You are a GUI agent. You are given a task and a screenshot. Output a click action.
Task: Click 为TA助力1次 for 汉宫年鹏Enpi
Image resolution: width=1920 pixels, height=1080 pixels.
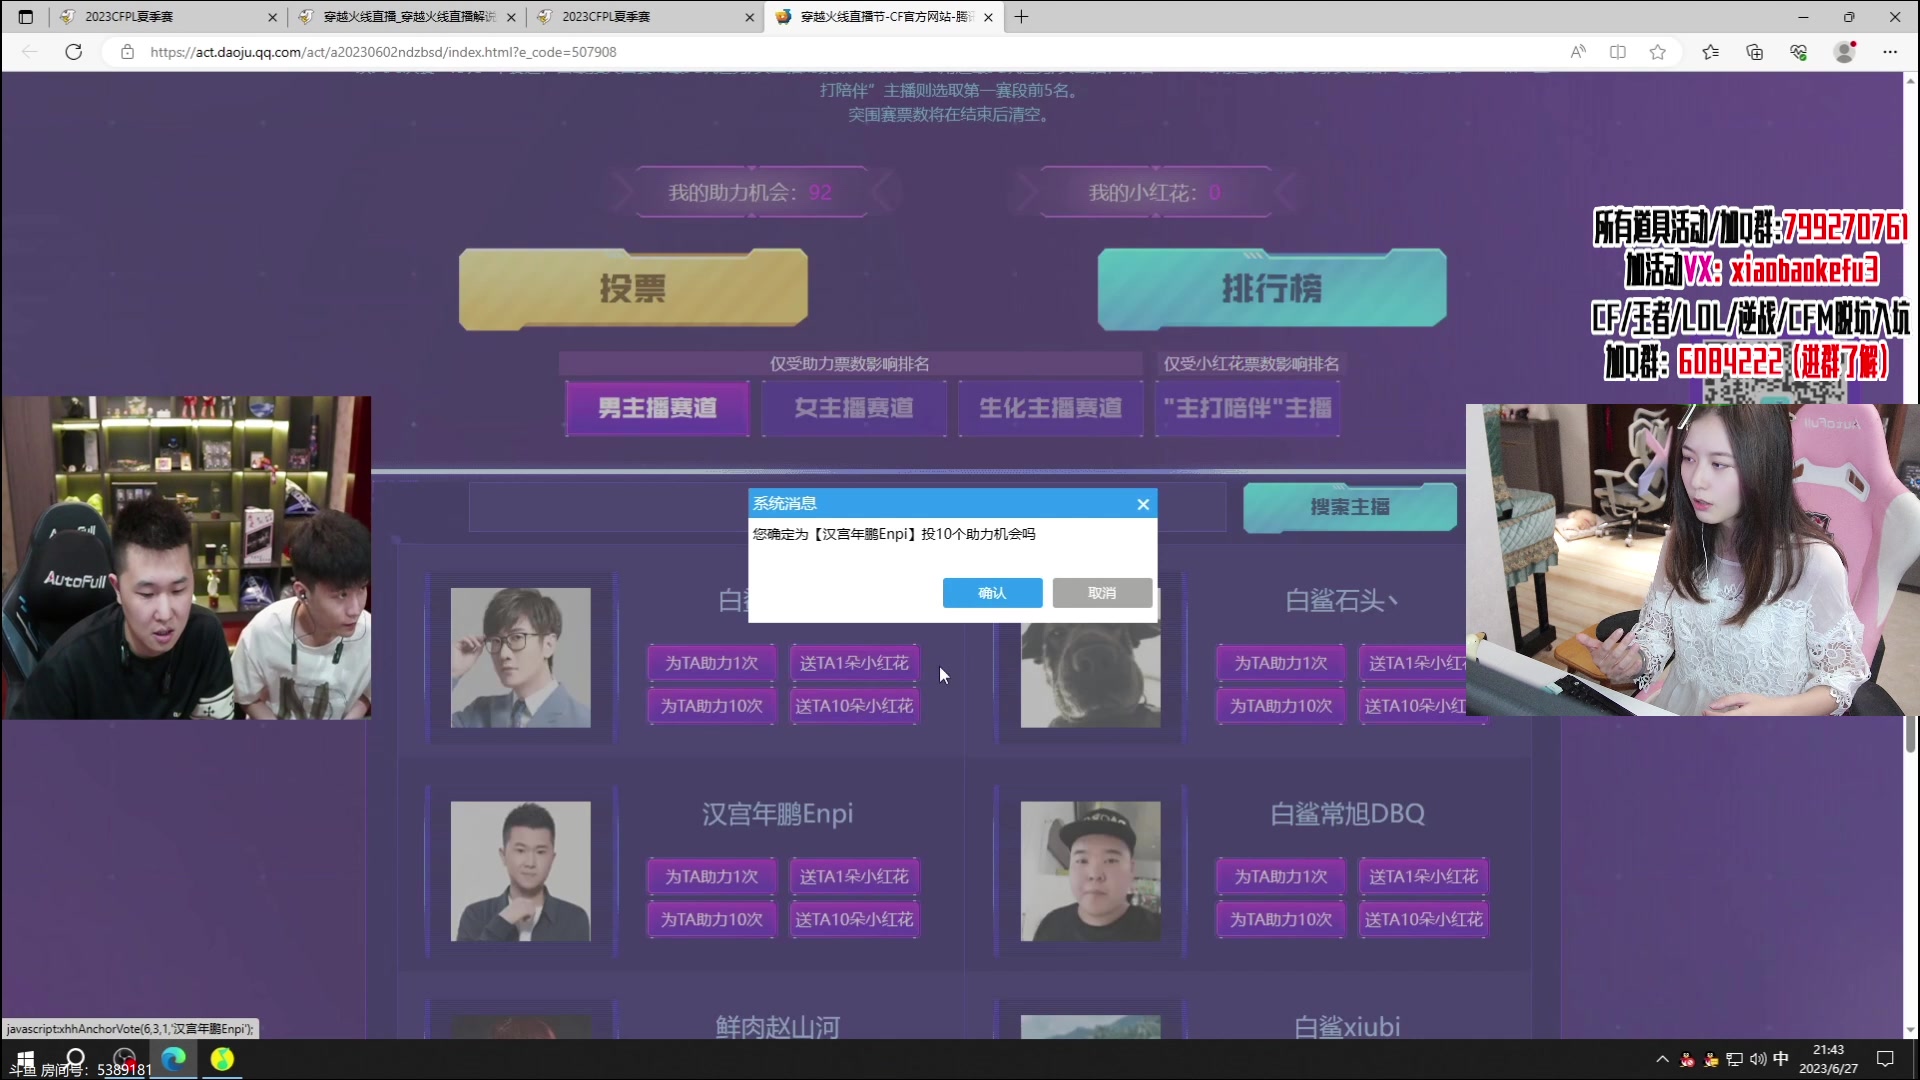(x=712, y=876)
